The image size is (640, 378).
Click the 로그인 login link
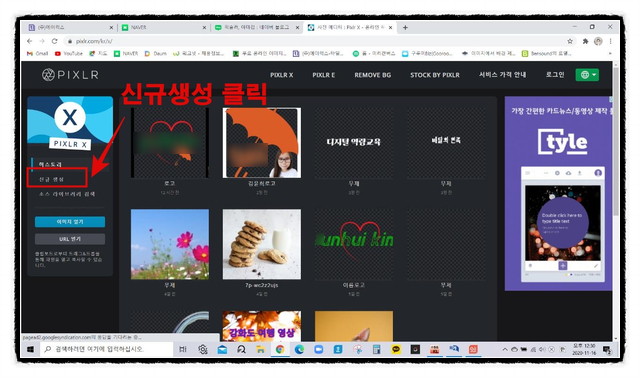(555, 75)
